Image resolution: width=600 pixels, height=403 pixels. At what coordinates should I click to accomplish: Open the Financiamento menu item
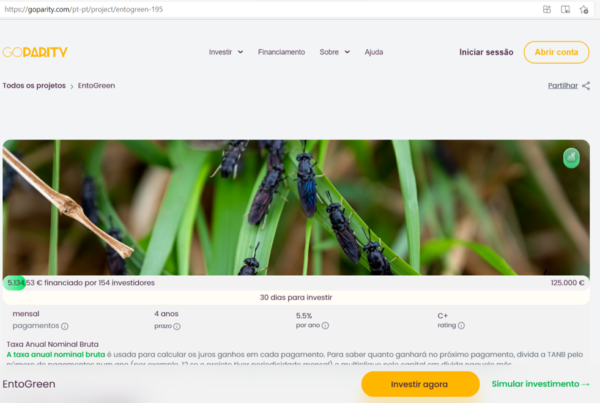click(281, 52)
